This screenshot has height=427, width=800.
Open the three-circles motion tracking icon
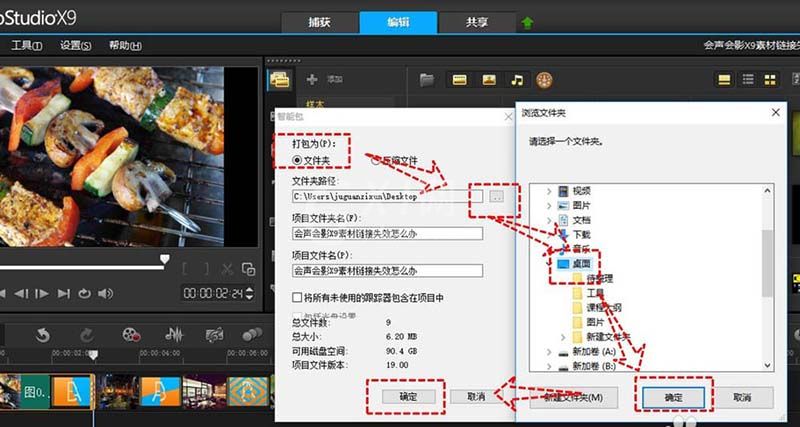pos(252,335)
